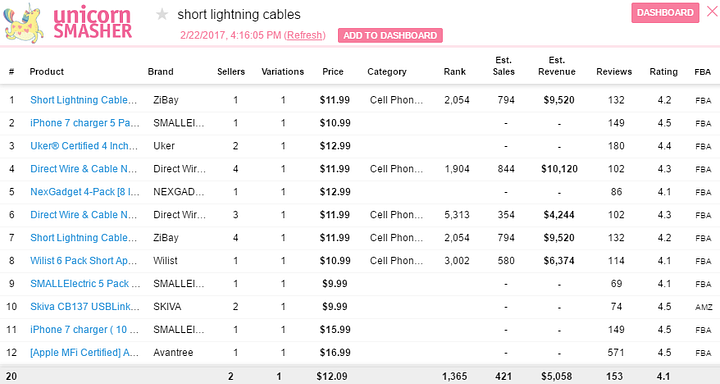Viewport: 720px width, 384px height.
Task: Click the favorite star icon beside search title
Action: [x=162, y=14]
